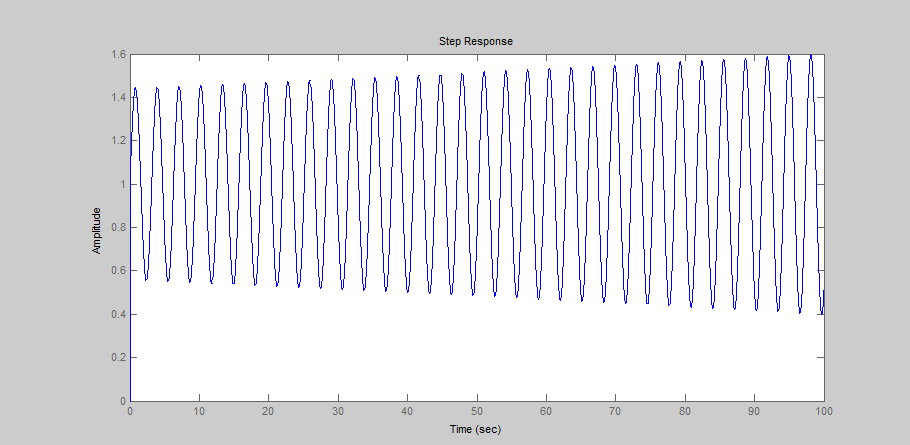Select the 'Amplitude' y-axis label
The height and width of the screenshot is (445, 910).
(x=97, y=230)
